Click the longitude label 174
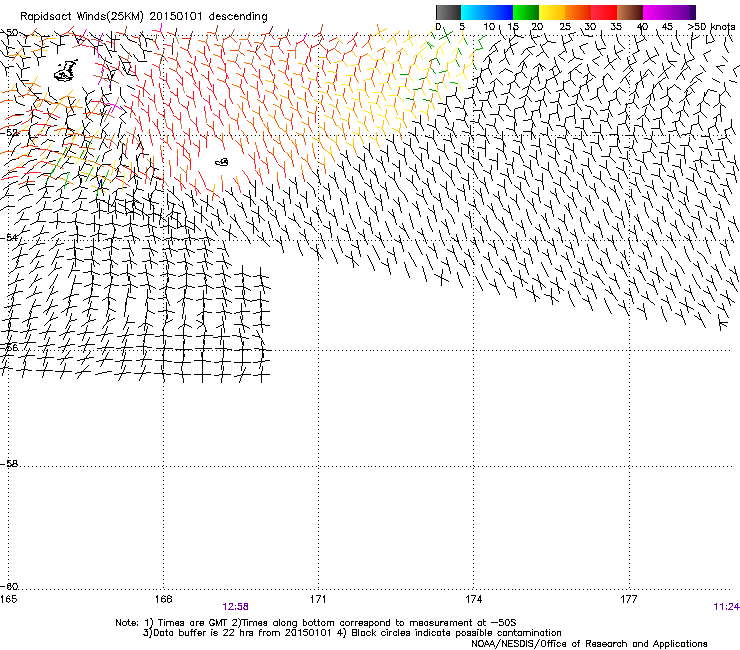The width and height of the screenshot is (740, 650). (473, 599)
